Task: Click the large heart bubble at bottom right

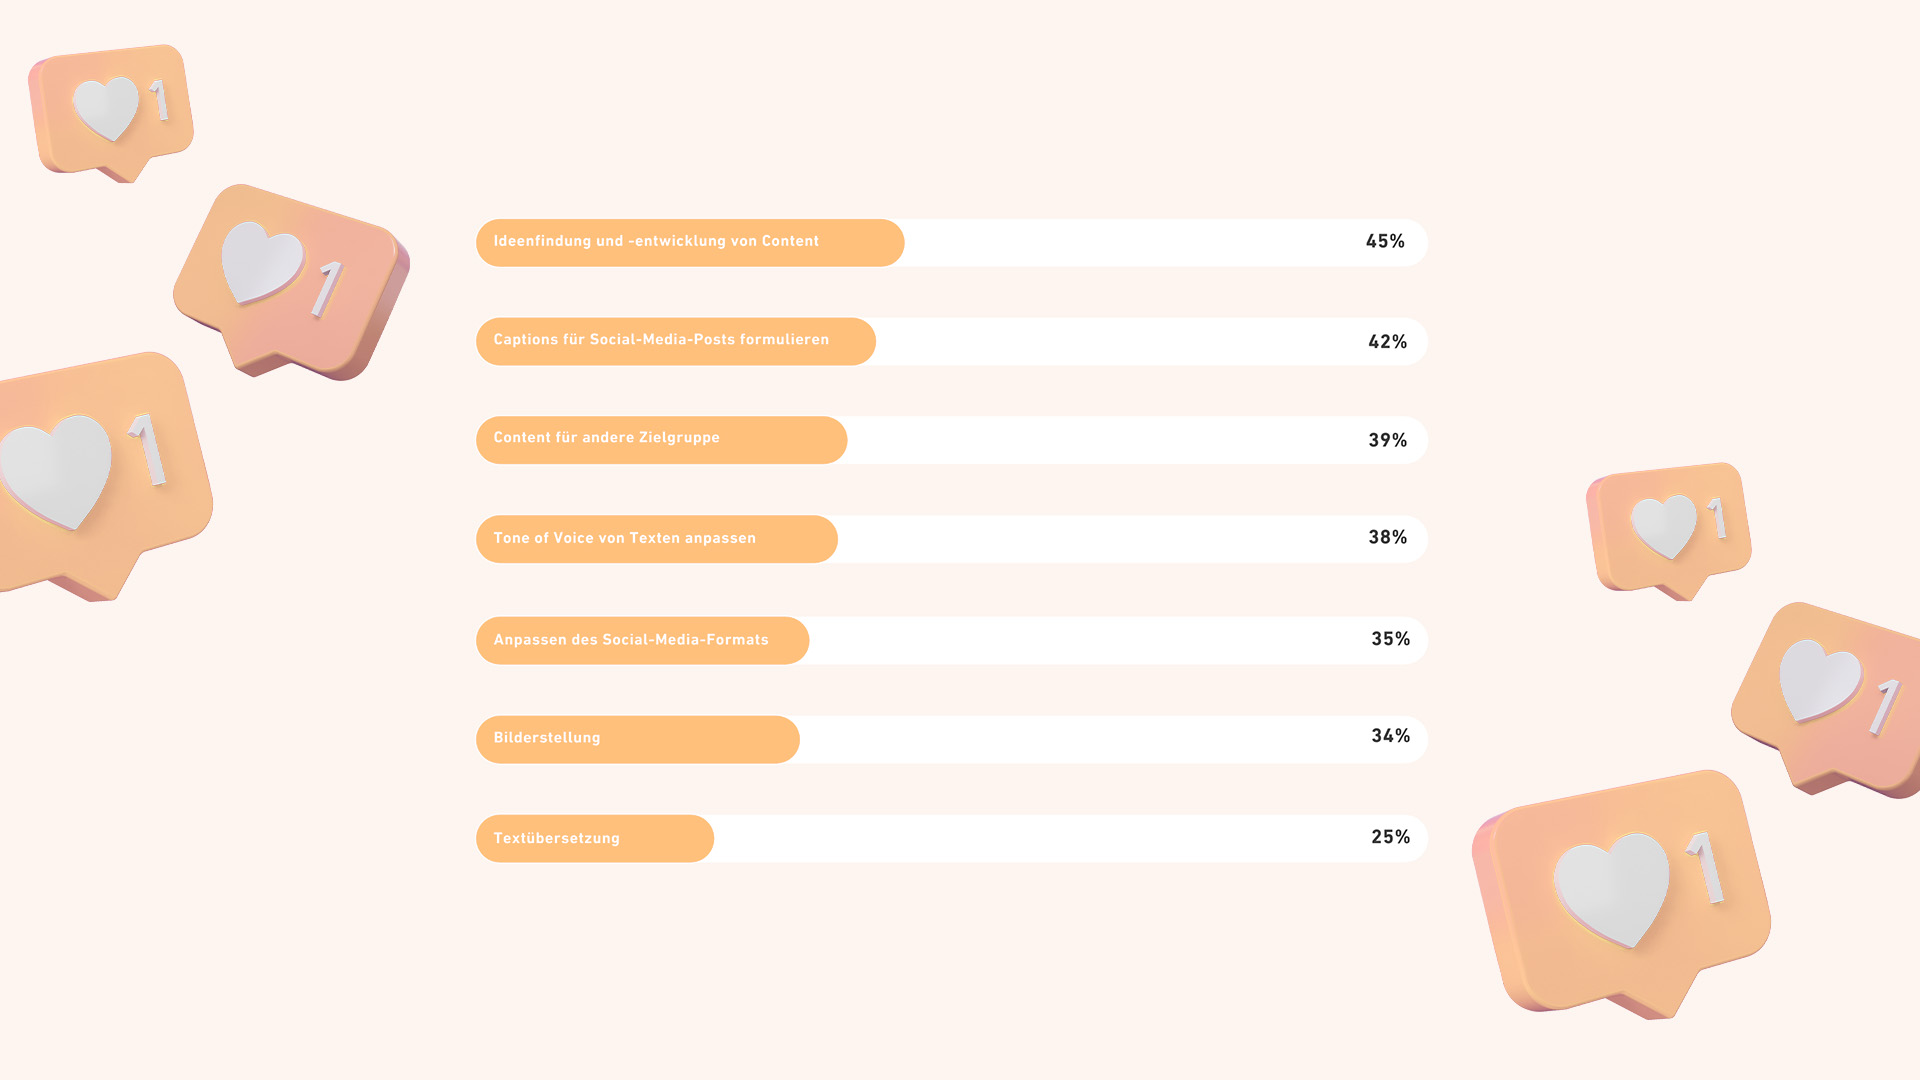Action: (x=1621, y=894)
